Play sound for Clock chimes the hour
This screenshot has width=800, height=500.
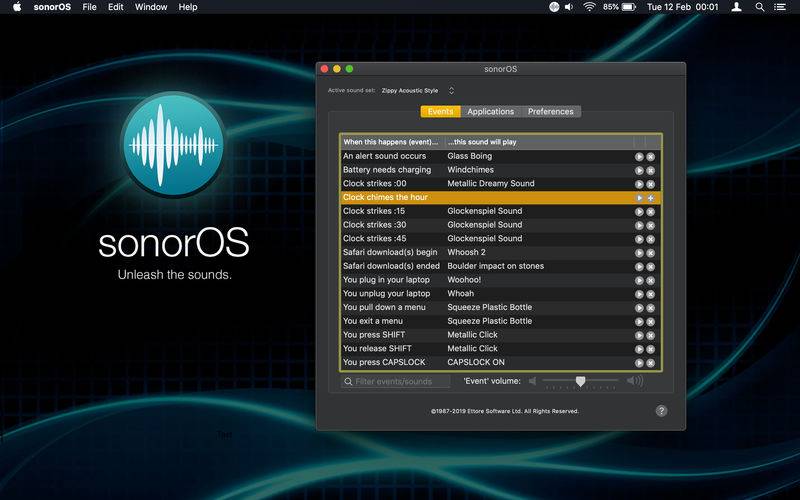(x=639, y=198)
